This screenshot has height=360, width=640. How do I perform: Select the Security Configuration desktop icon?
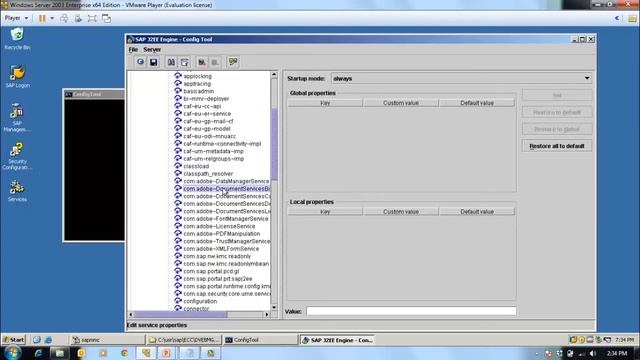coord(17,156)
